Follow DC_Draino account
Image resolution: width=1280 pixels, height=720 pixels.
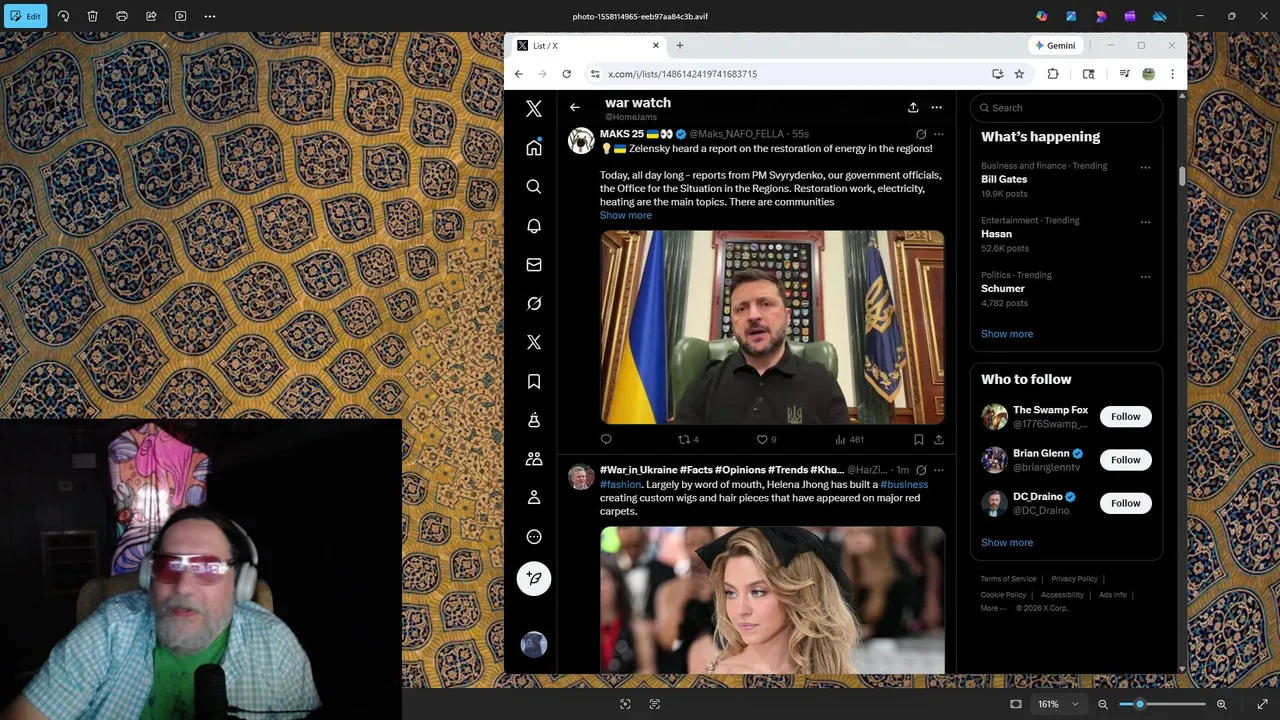pyautogui.click(x=1125, y=503)
